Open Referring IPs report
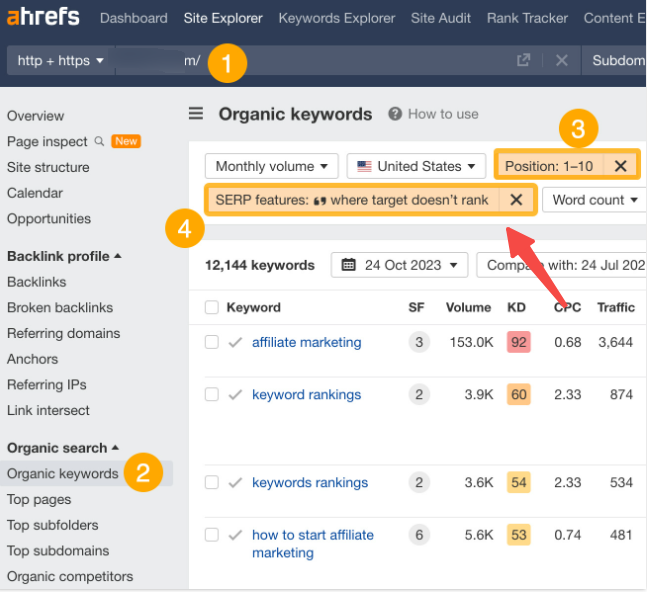Screen dimensions: 647x592 47,384
